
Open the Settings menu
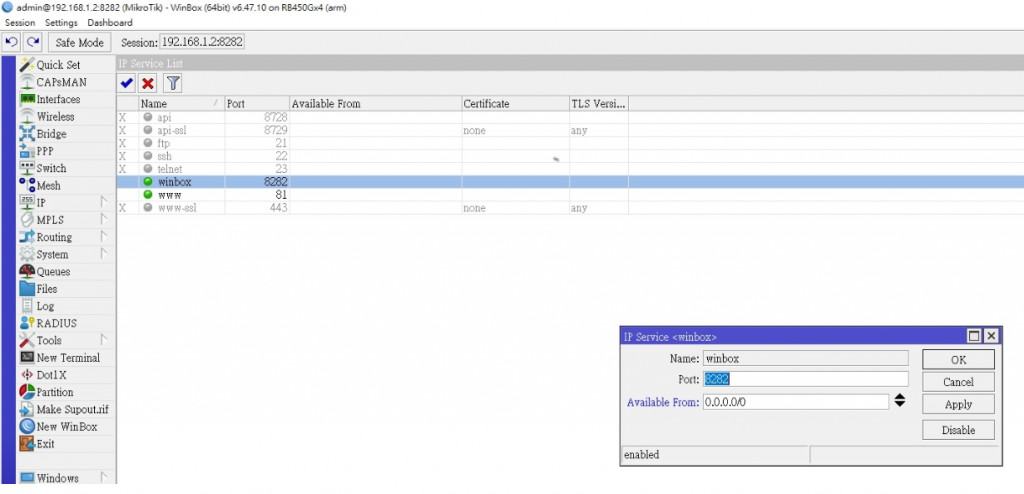pos(61,22)
